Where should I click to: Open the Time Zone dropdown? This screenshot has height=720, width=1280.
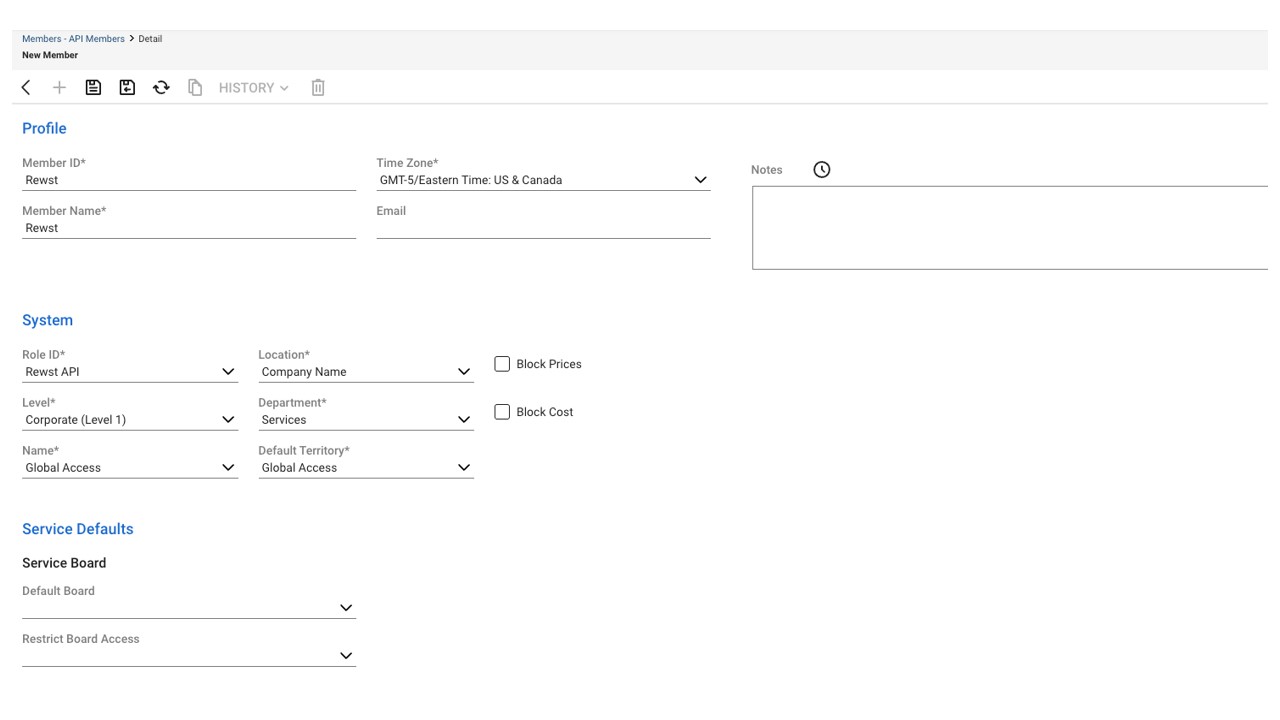click(700, 180)
